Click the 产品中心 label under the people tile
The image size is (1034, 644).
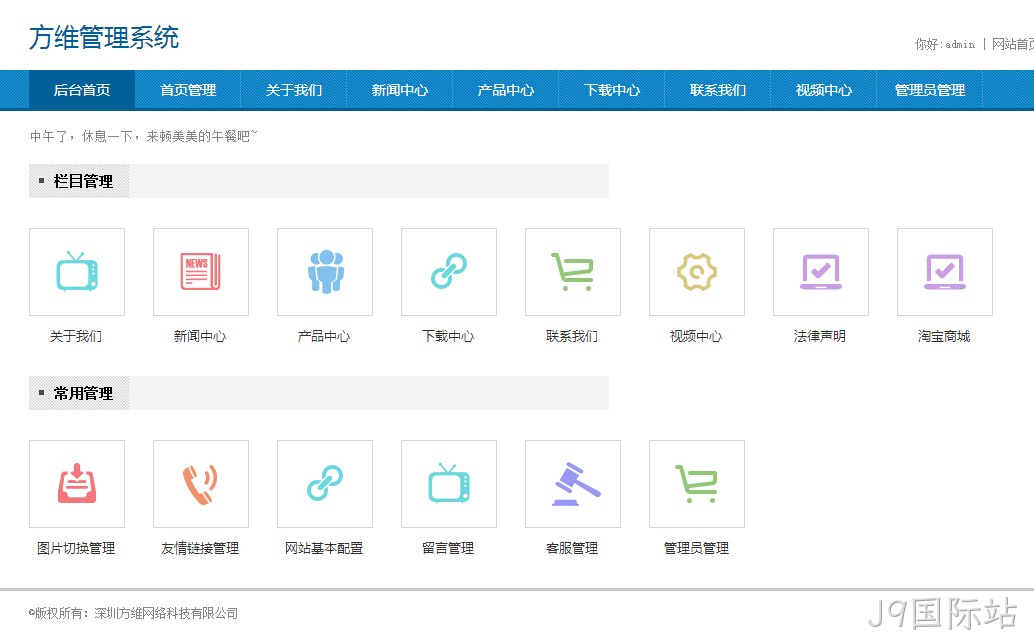coord(324,336)
